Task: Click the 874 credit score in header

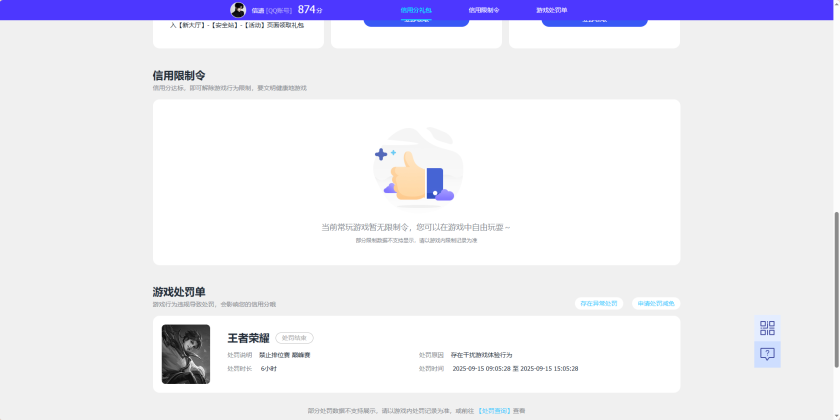Action: point(306,10)
